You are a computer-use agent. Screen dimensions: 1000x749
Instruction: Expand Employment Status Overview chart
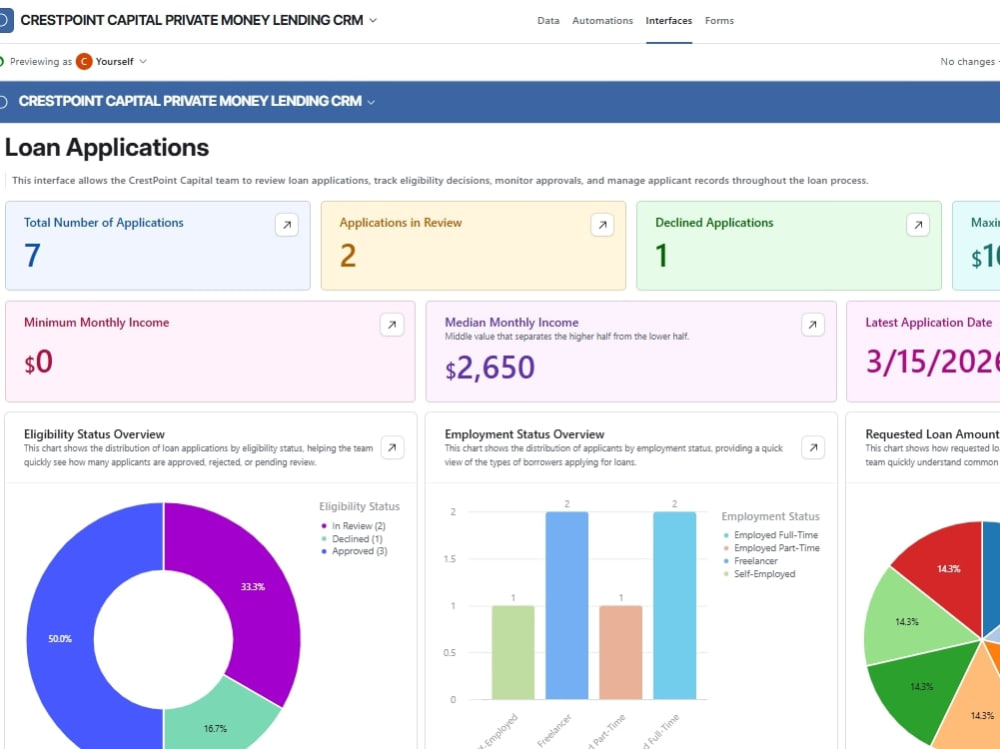coord(813,447)
